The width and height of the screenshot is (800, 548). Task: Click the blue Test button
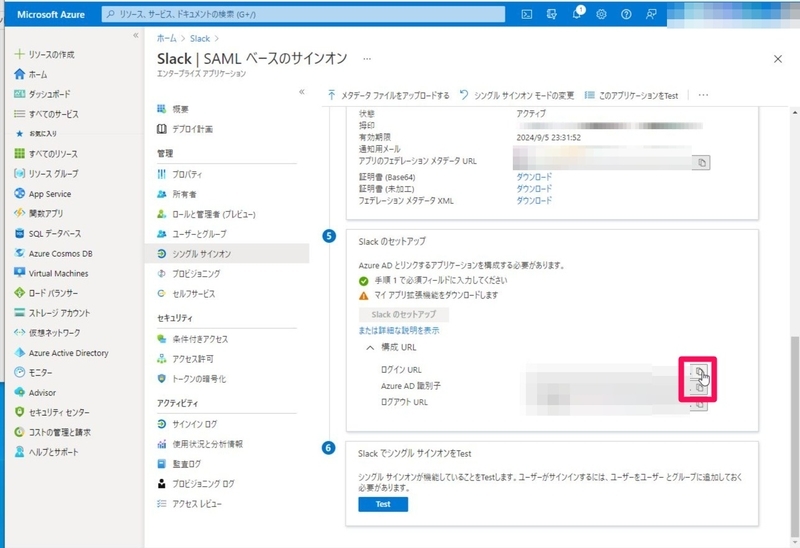(x=383, y=504)
